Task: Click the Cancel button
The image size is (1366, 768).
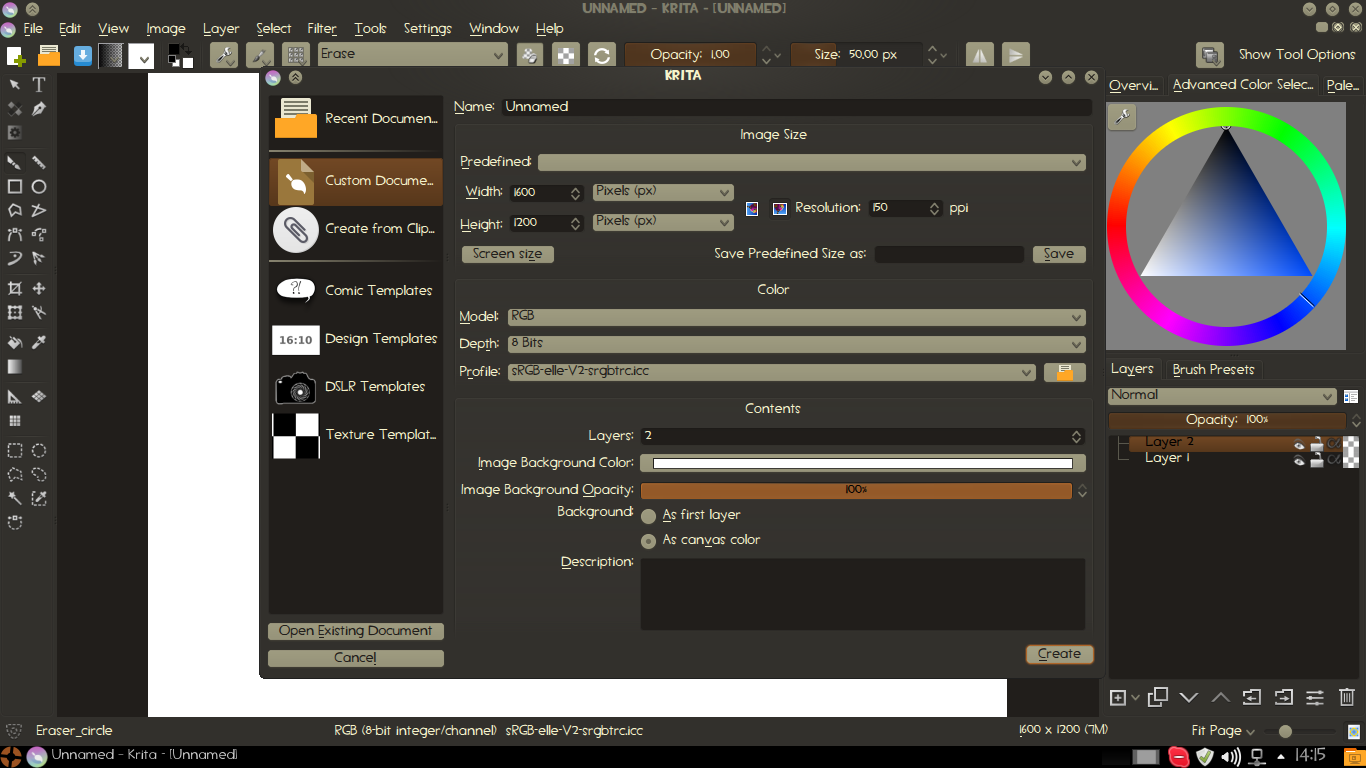Action: tap(356, 658)
